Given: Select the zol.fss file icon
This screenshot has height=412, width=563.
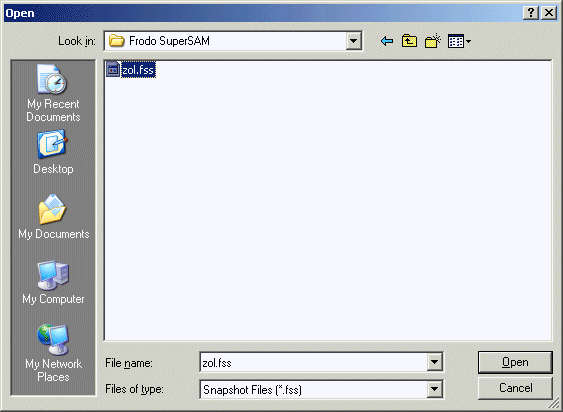Looking at the screenshot, I should click(113, 69).
